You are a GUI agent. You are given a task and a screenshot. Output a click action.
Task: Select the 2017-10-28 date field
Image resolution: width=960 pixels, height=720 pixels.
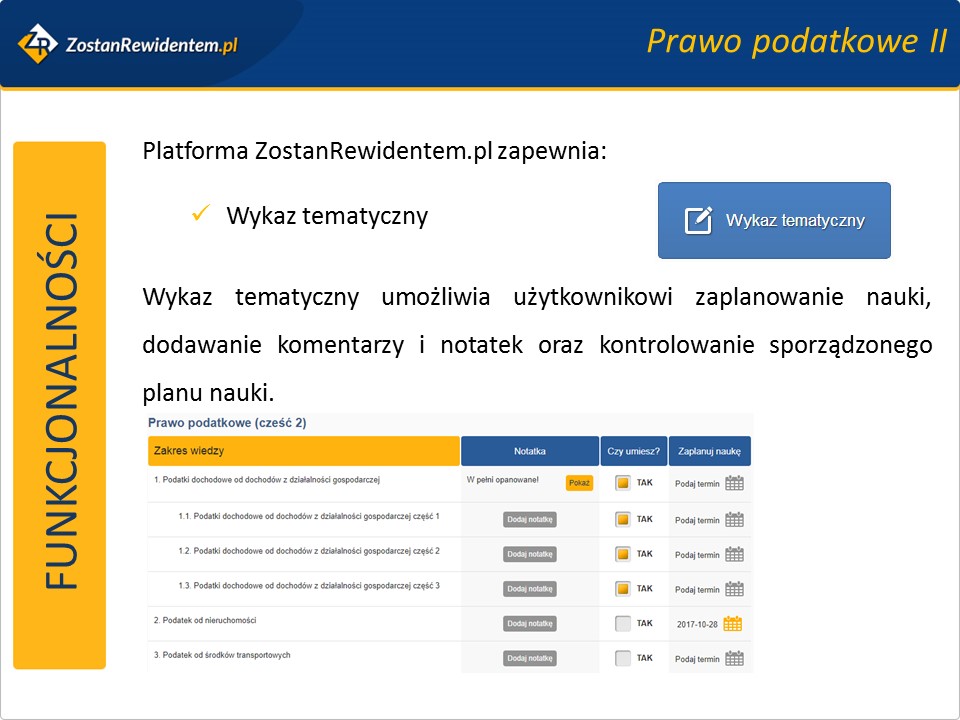click(696, 624)
